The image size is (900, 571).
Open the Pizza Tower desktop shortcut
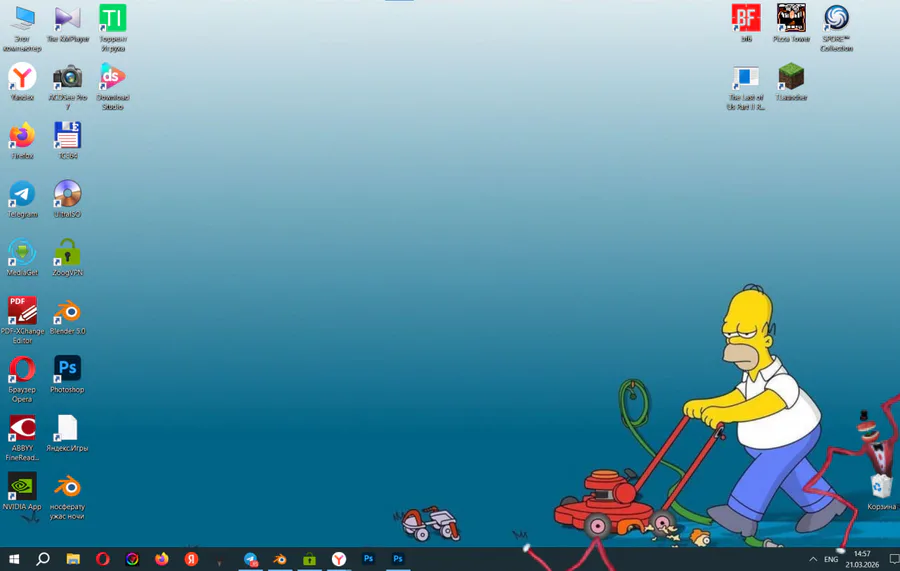(x=792, y=24)
